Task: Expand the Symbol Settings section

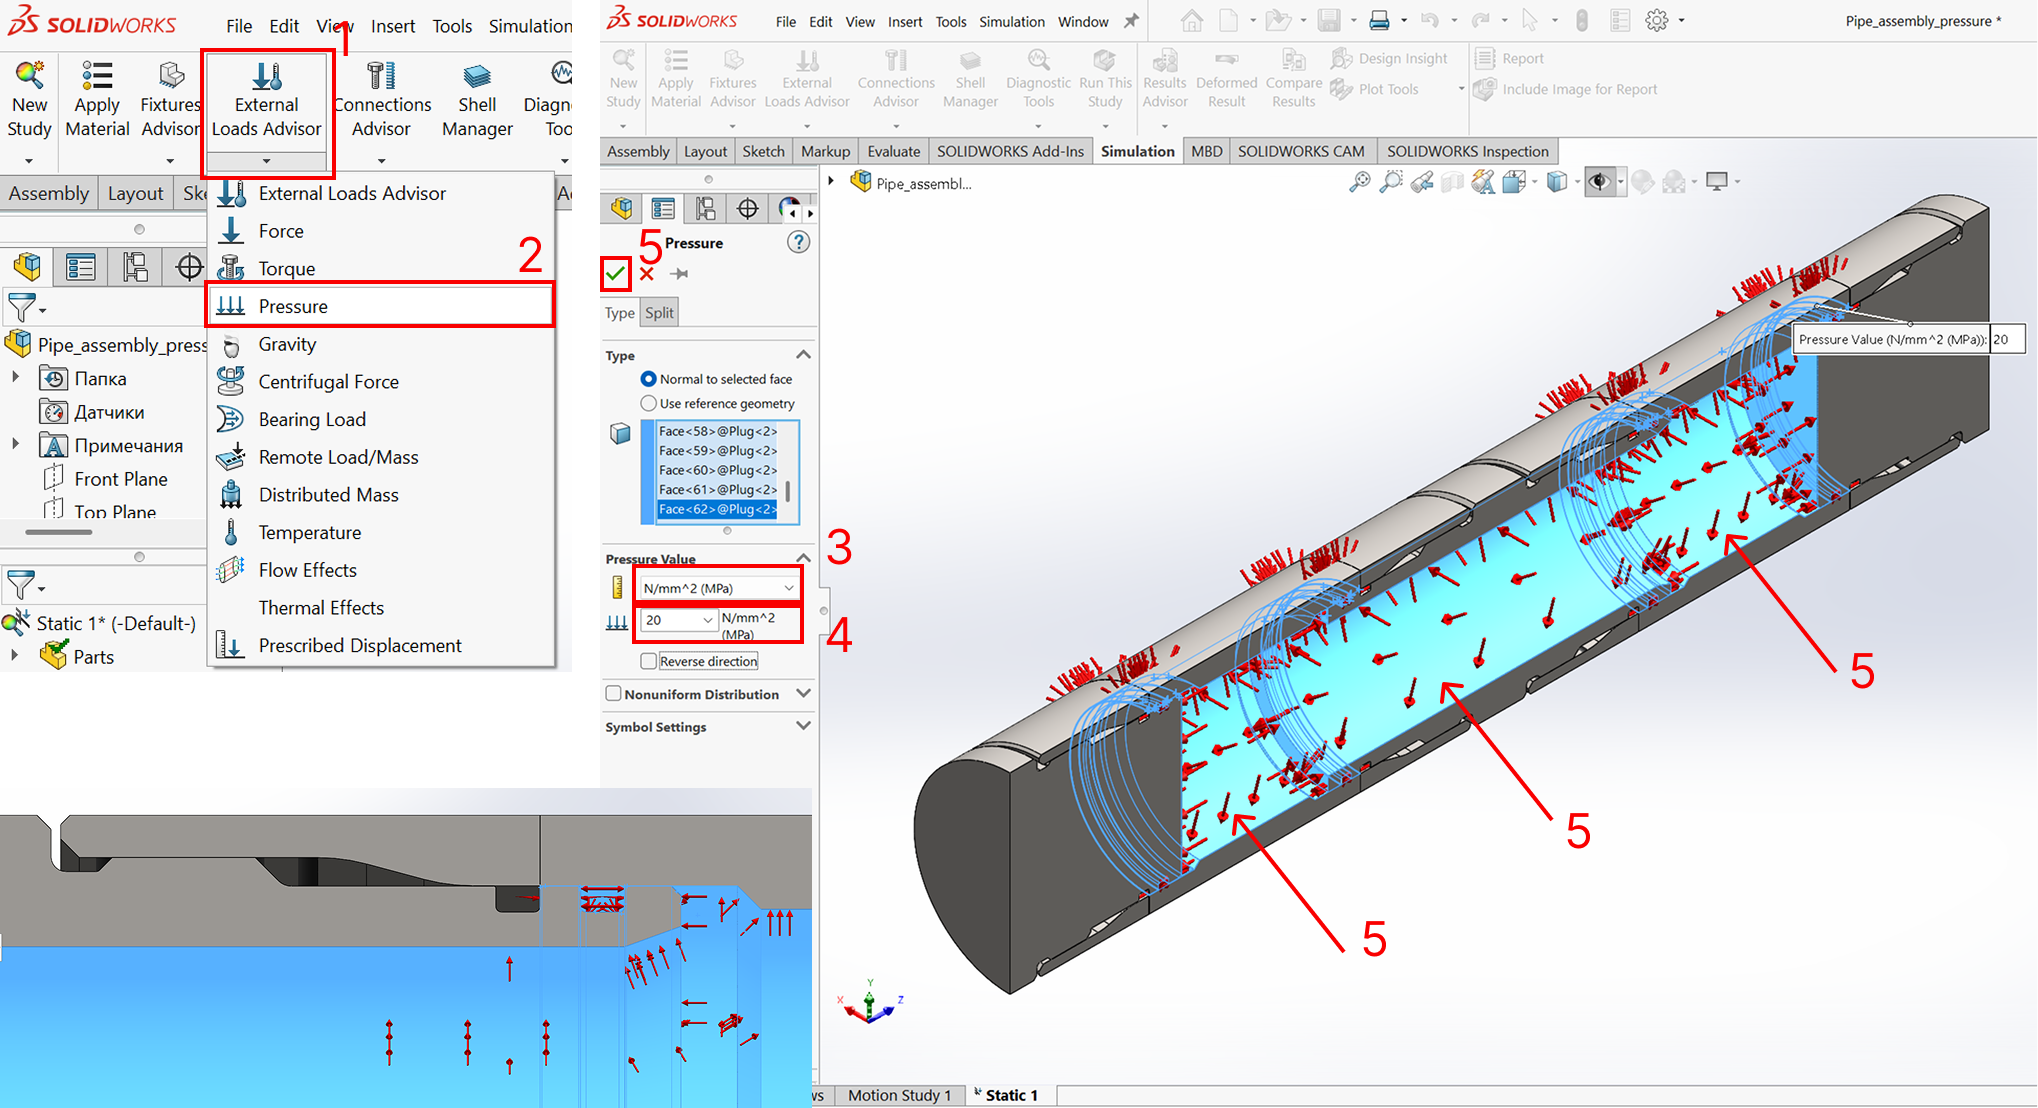Action: click(803, 726)
